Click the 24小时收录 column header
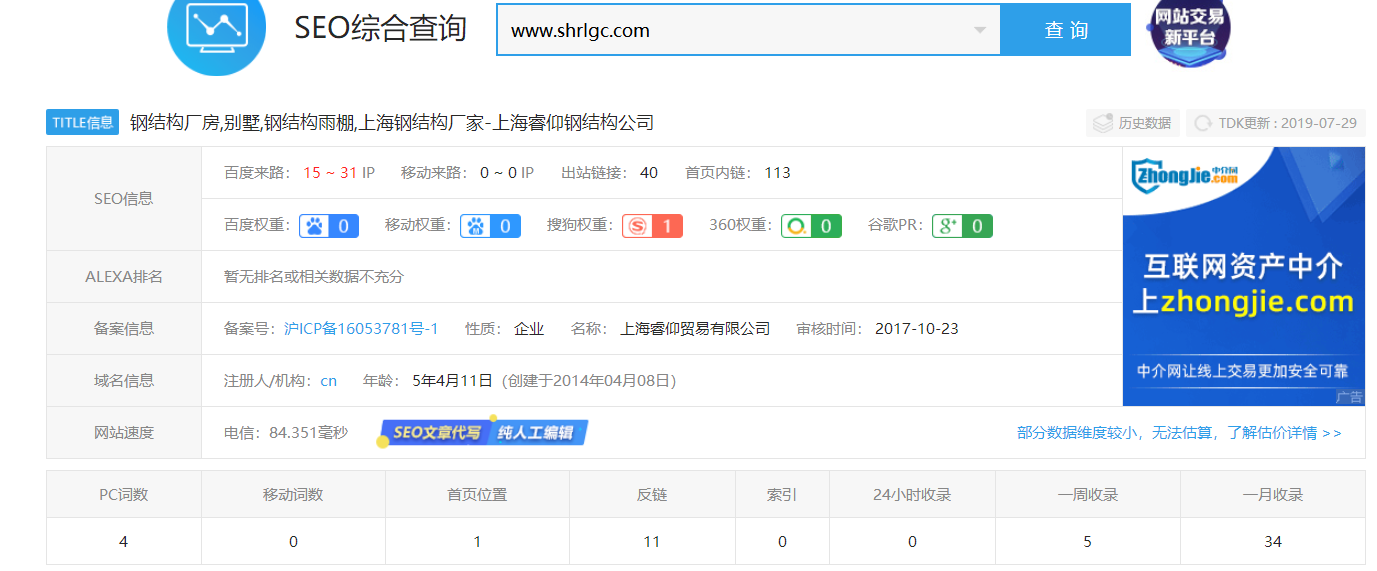 912,494
